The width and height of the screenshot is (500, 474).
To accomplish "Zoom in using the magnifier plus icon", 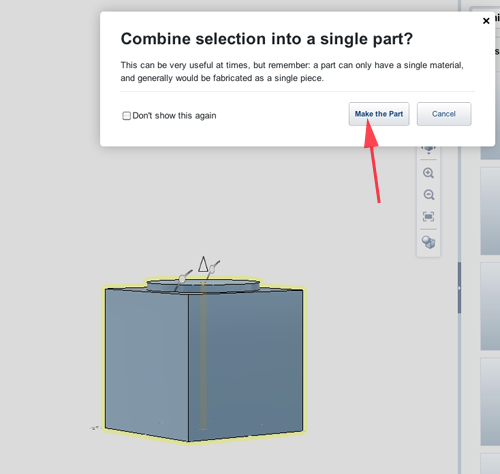I will [x=428, y=173].
